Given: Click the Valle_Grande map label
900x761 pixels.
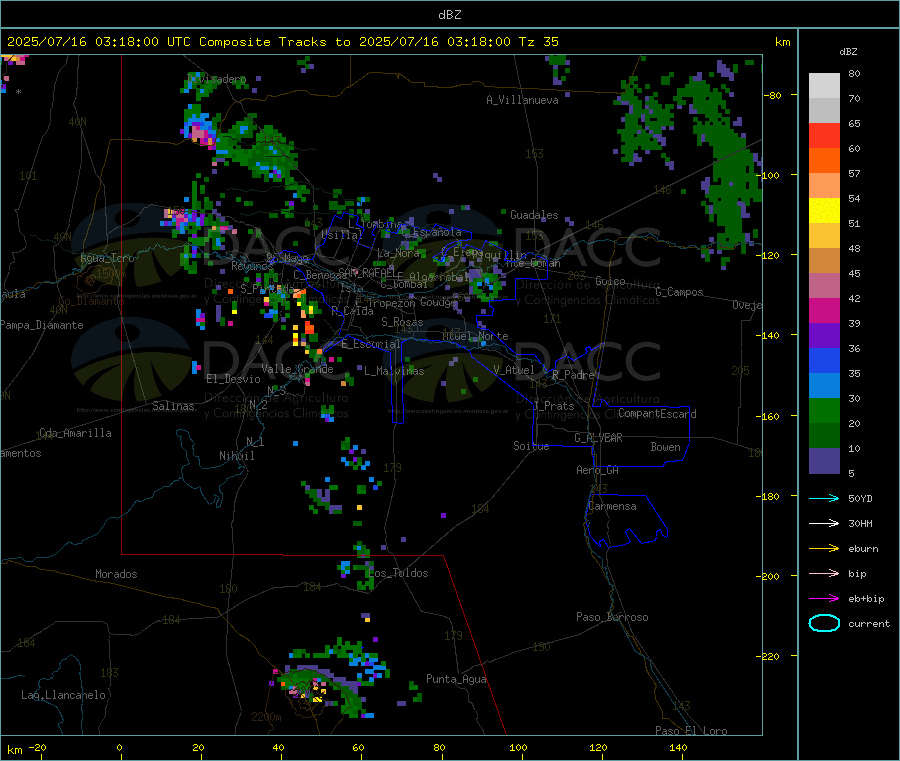Looking at the screenshot, I should pyautogui.click(x=297, y=369).
